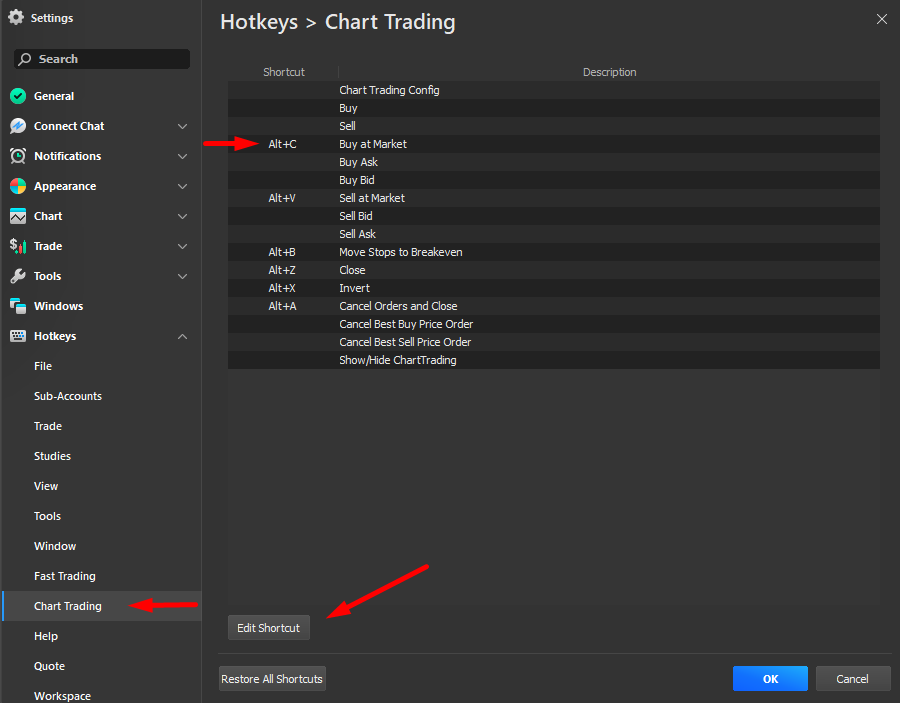Click the Notifications alarm clock icon
Viewport: 900px width, 703px height.
pyautogui.click(x=17, y=156)
